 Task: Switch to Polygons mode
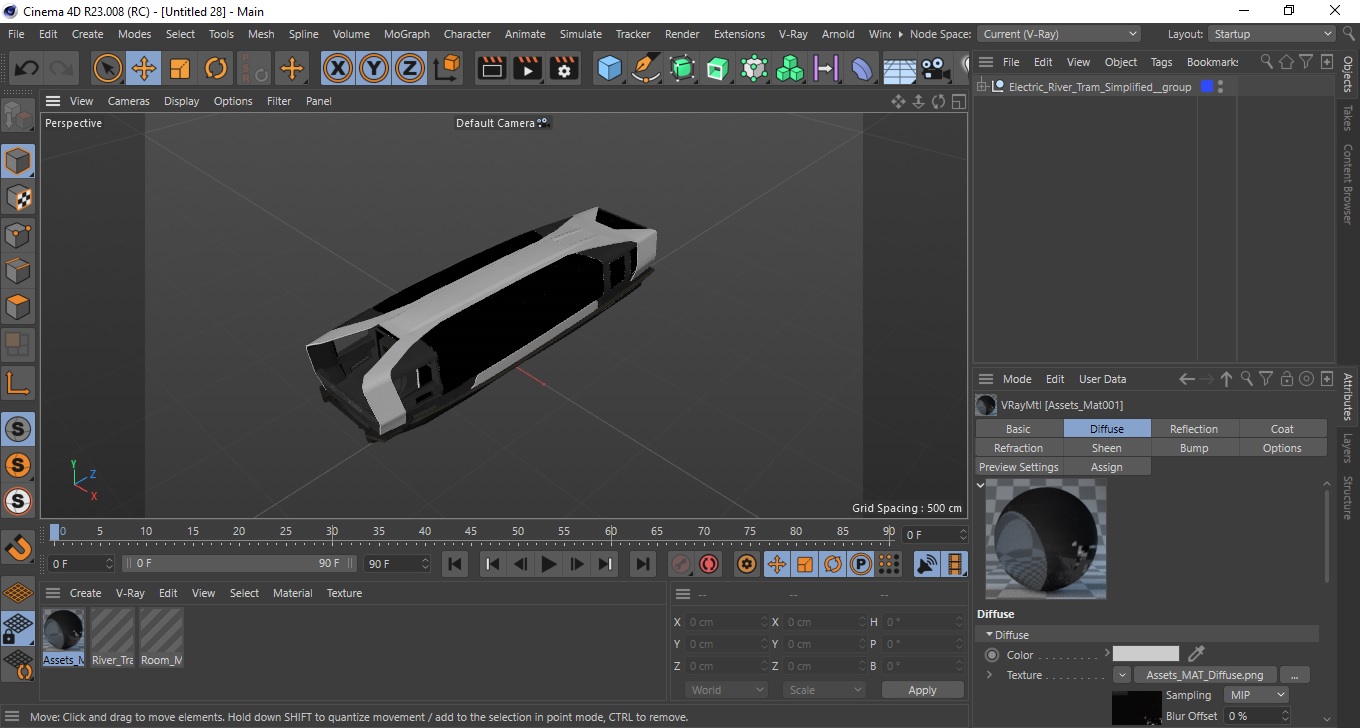coord(18,306)
